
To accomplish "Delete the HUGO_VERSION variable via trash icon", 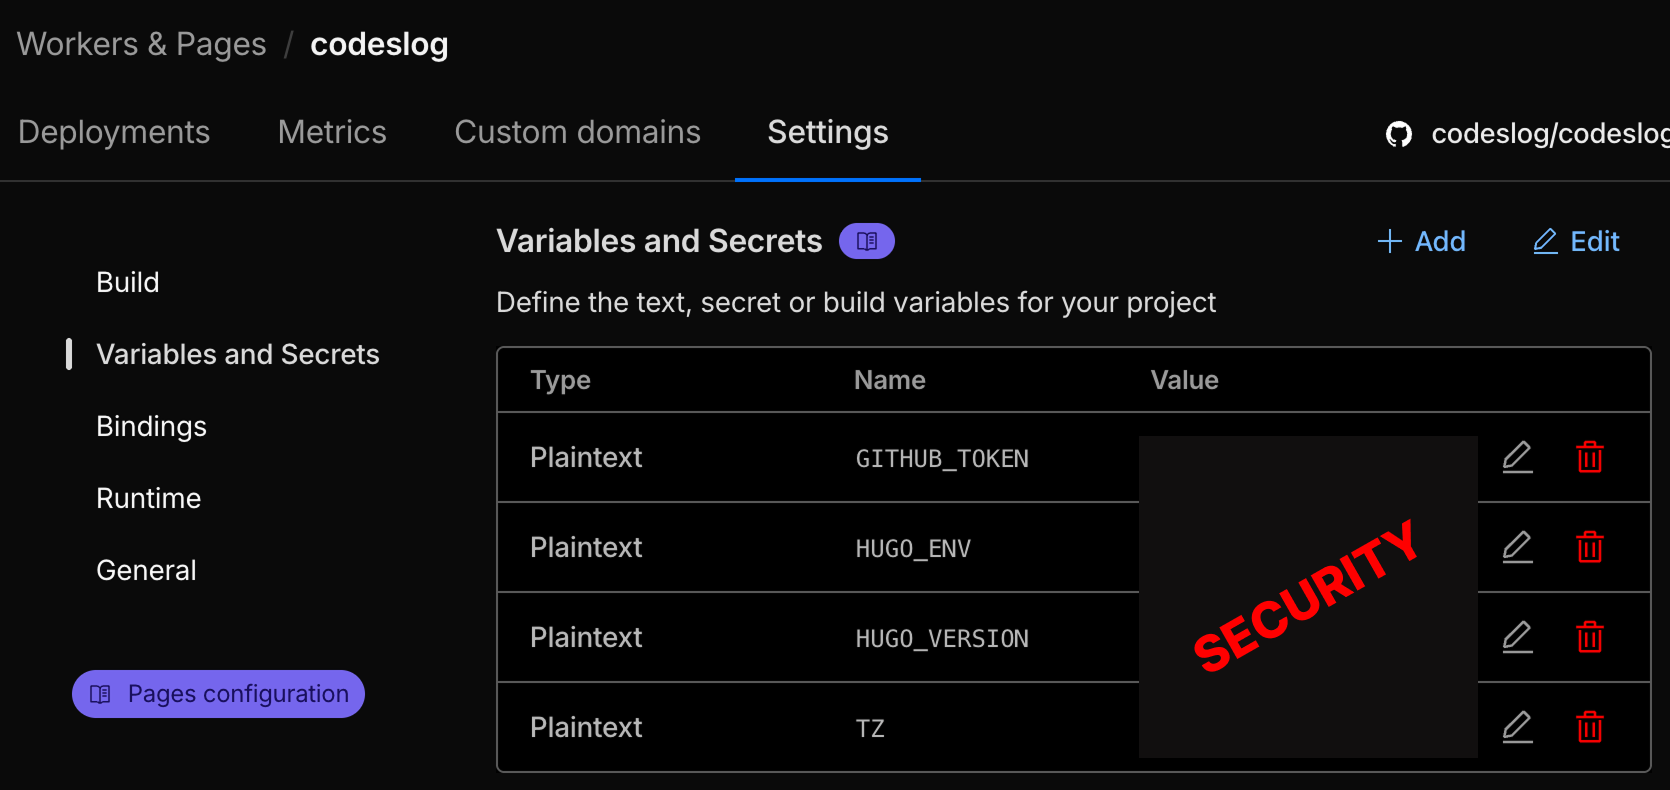I will [1590, 637].
